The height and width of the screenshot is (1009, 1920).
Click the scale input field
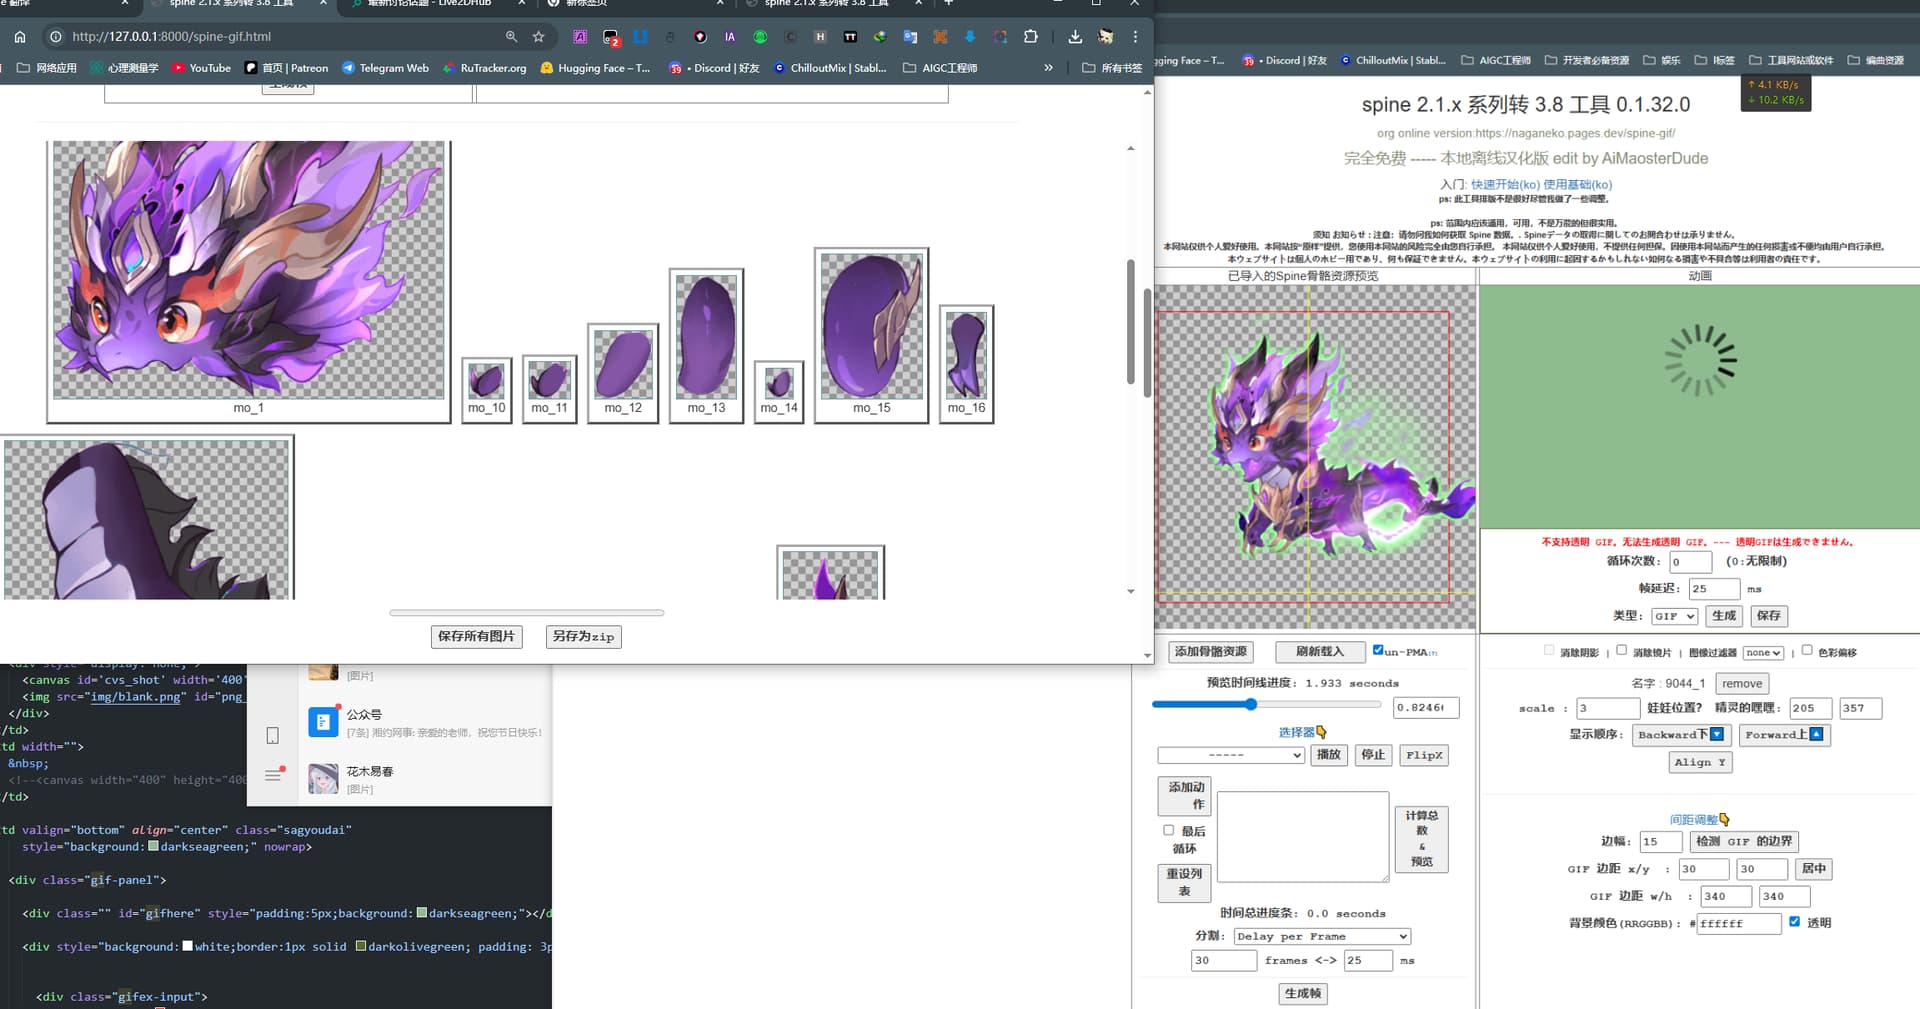pos(1609,708)
